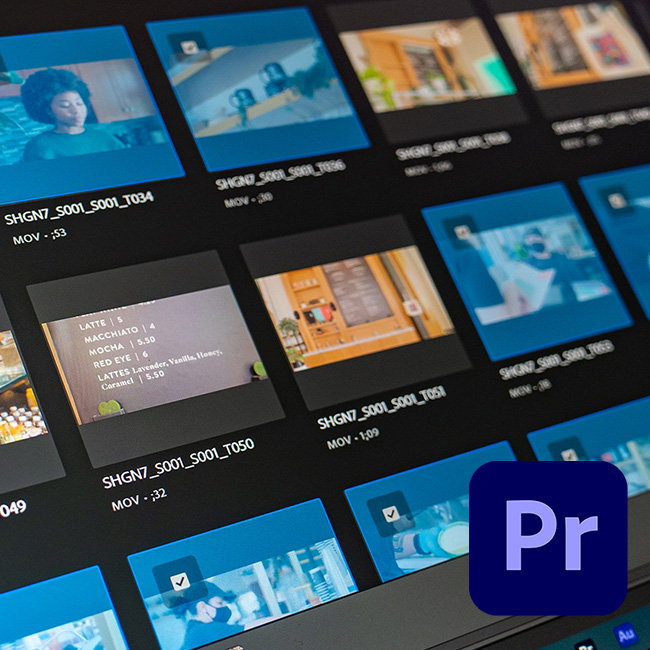Uncheck the checkbox on the bottom masked barista in cap clip
The width and height of the screenshot is (650, 650).
pyautogui.click(x=180, y=581)
